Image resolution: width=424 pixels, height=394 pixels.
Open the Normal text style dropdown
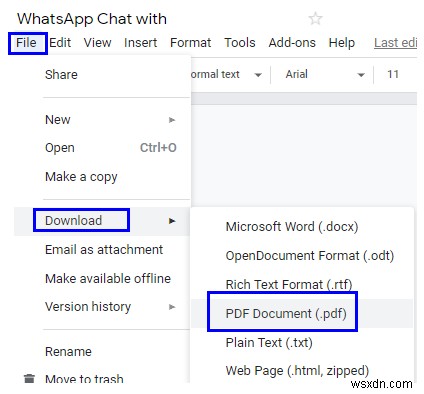click(227, 74)
